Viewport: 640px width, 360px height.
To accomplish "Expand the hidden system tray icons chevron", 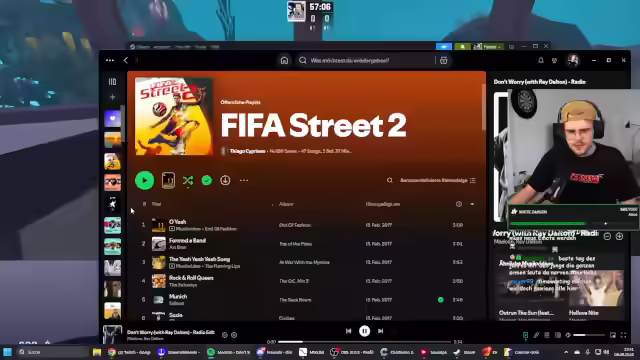I will (566, 352).
